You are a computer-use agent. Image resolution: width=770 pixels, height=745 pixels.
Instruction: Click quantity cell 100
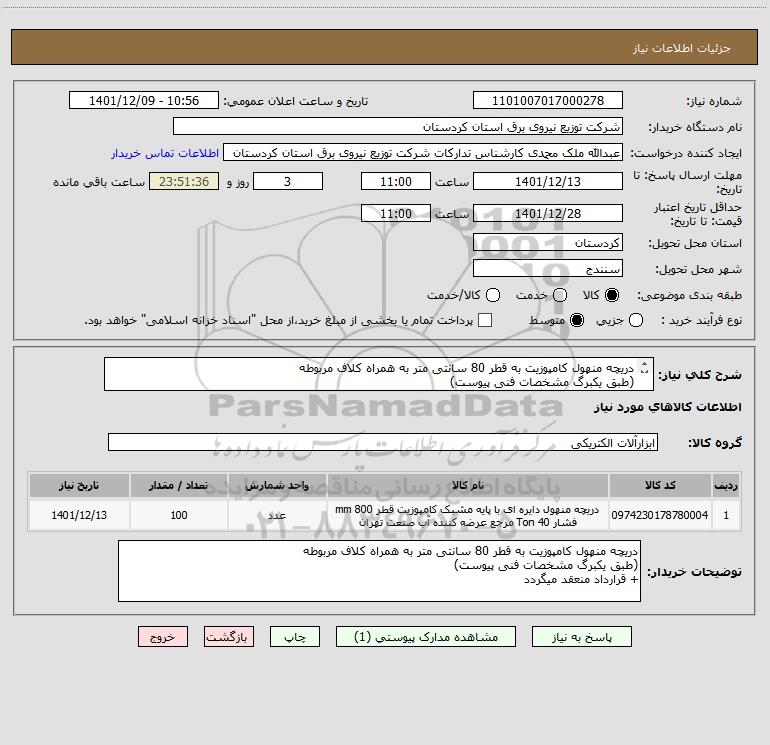click(179, 515)
